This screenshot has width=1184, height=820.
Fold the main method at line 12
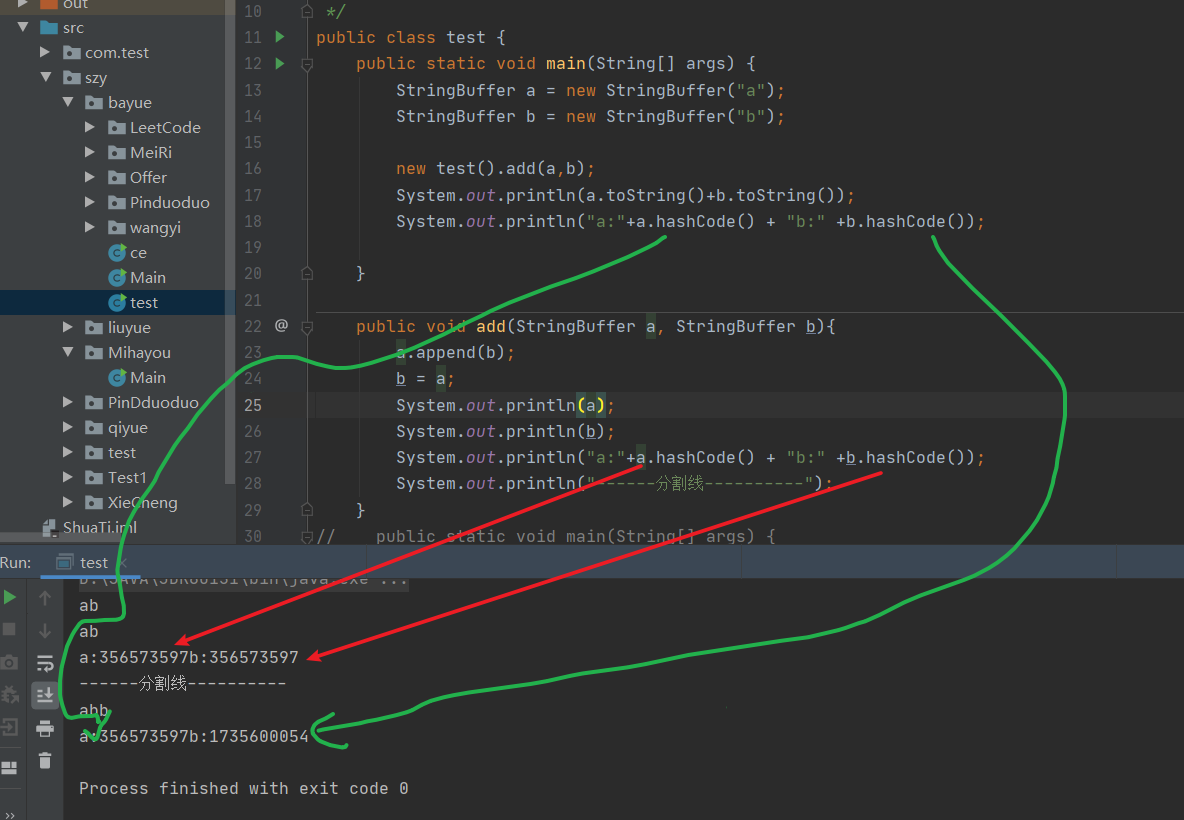click(x=307, y=64)
